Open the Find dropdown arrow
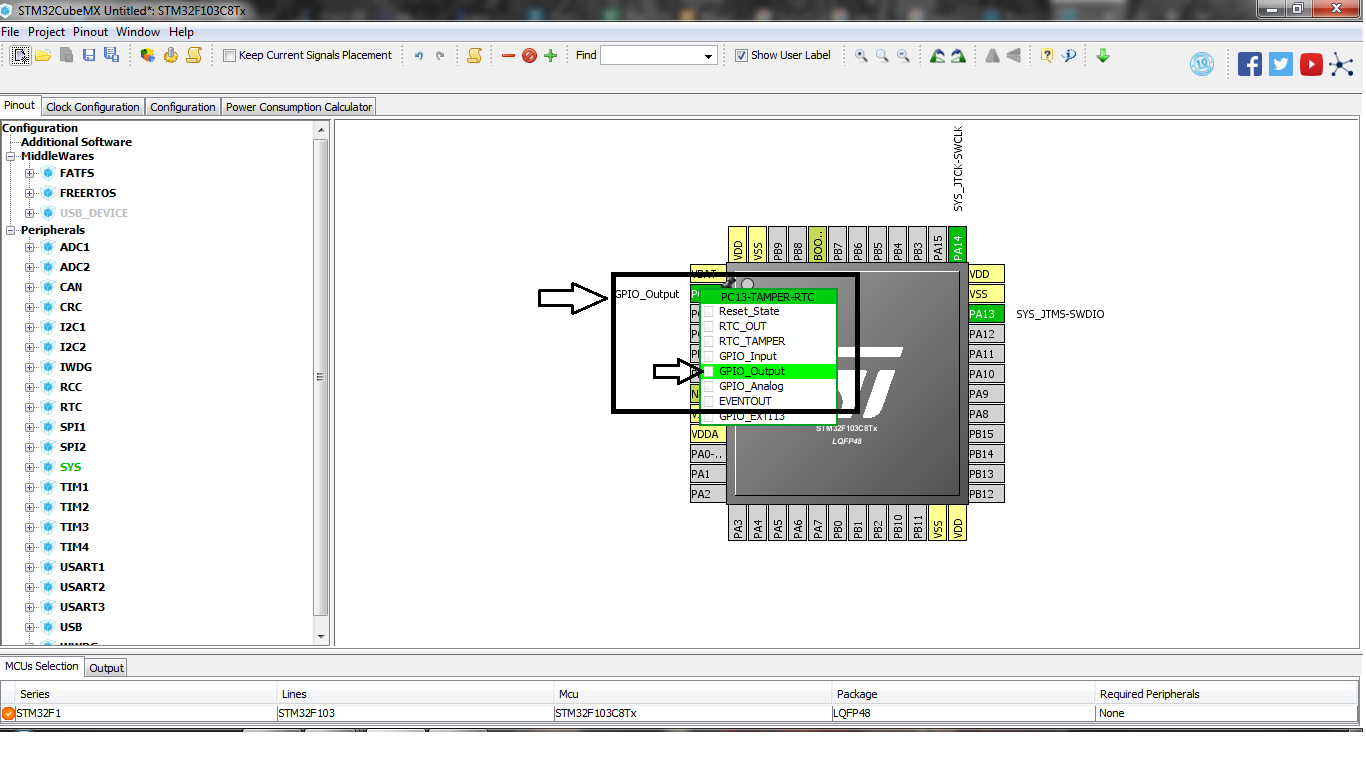This screenshot has width=1366, height=768. click(709, 56)
